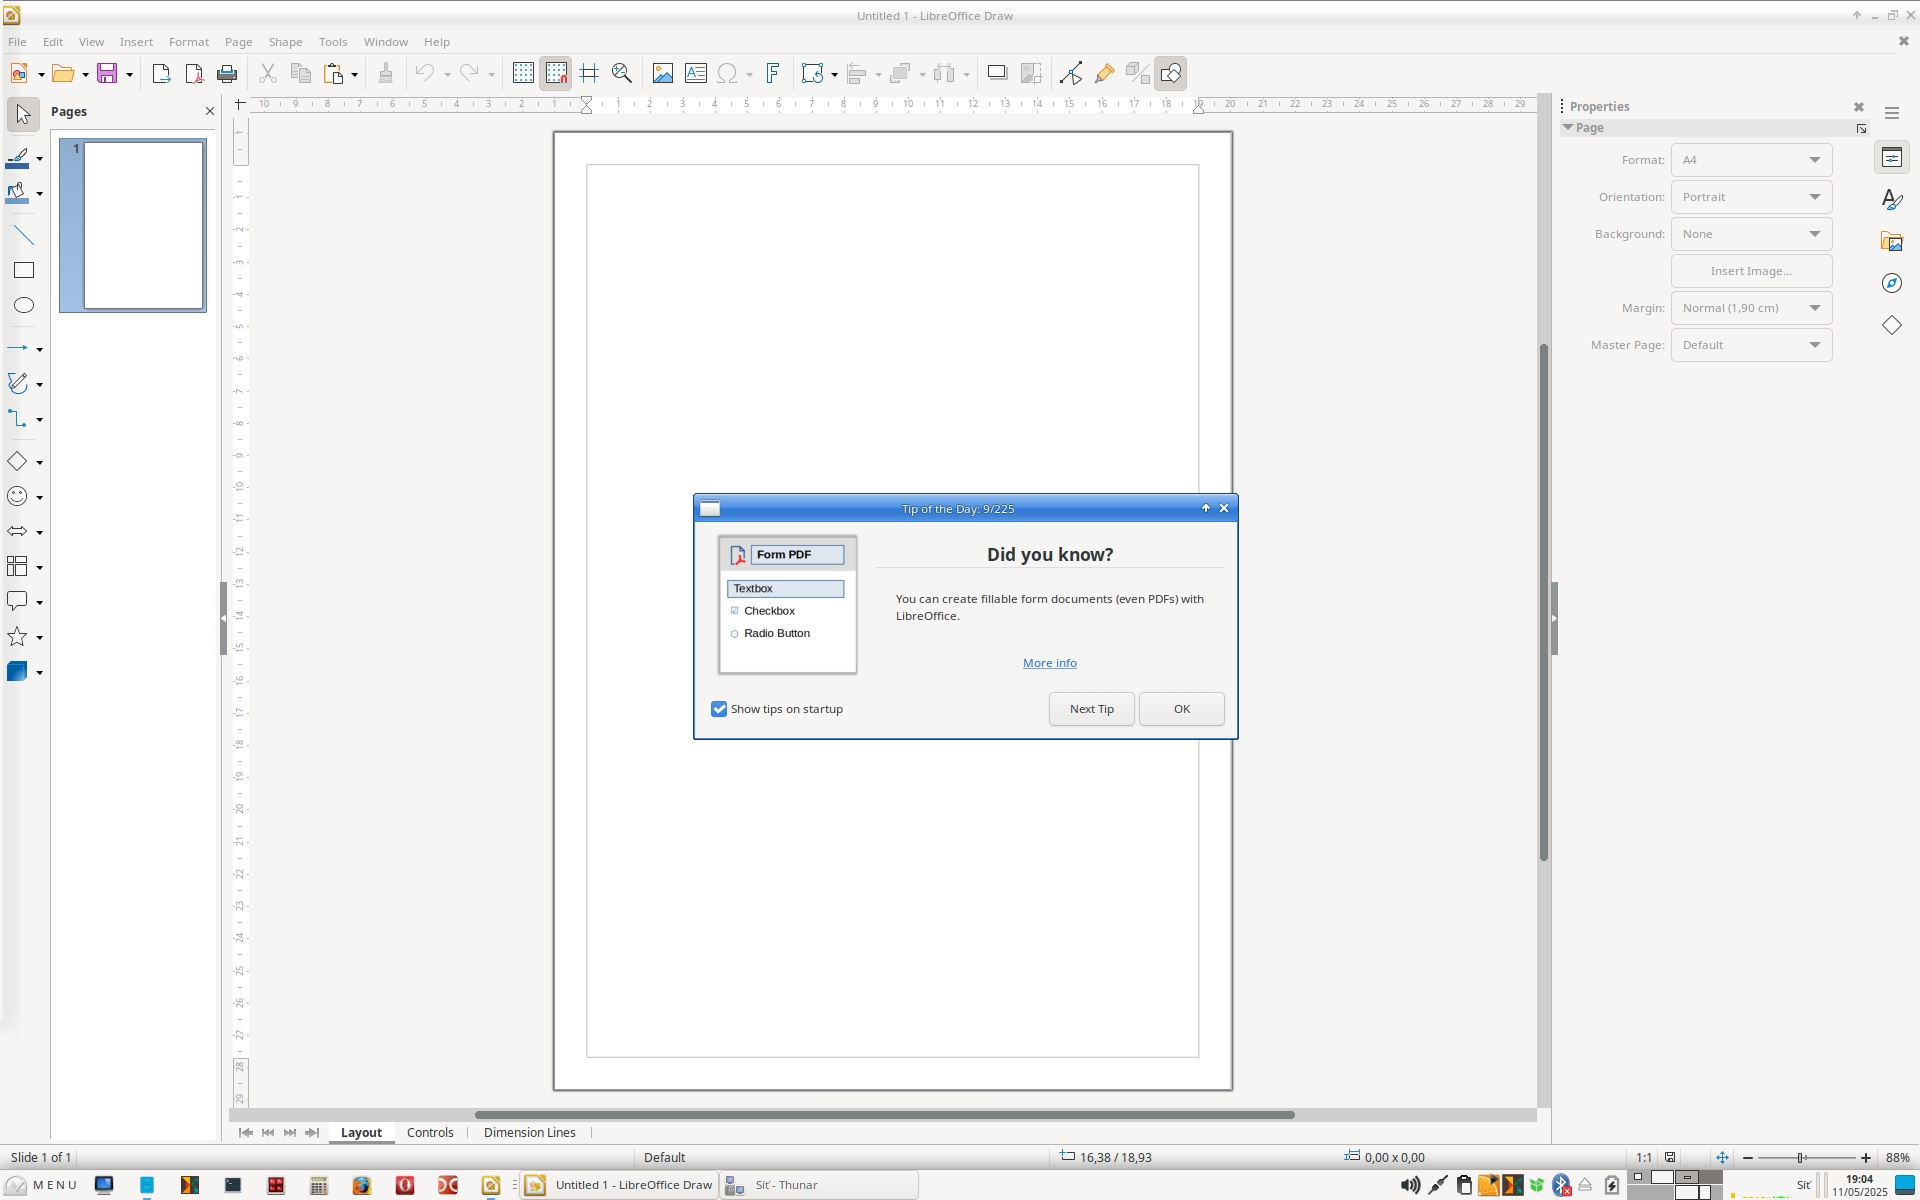This screenshot has width=1920, height=1200.
Task: Collapse the Page section expander
Action: click(1568, 128)
